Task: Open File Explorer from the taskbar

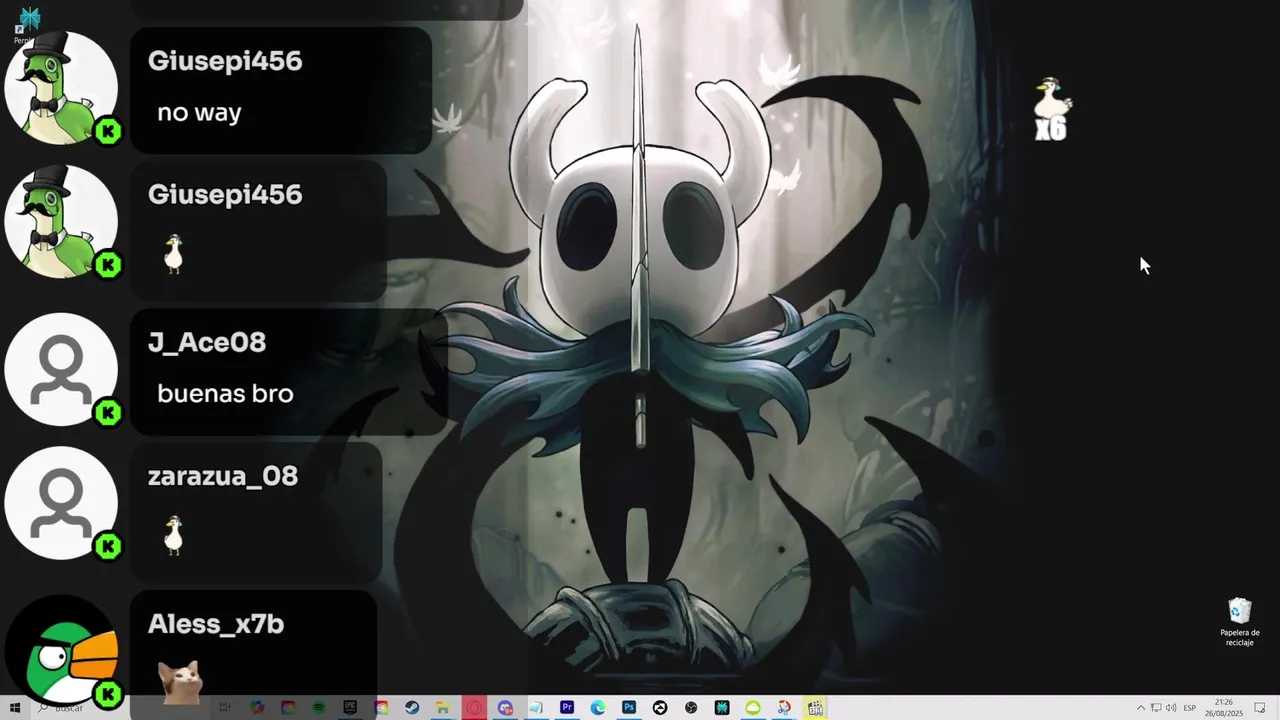Action: tap(443, 708)
